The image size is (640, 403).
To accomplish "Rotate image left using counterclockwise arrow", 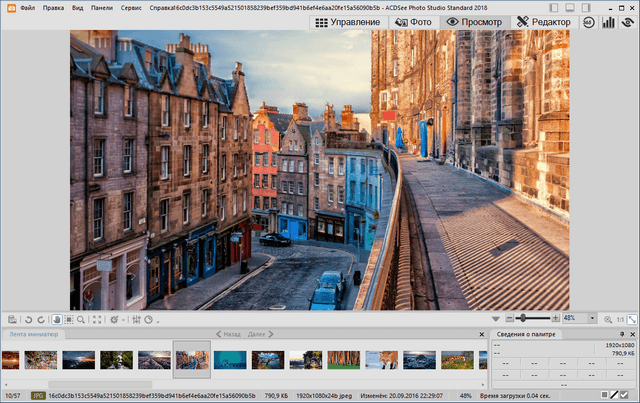I will point(26,319).
